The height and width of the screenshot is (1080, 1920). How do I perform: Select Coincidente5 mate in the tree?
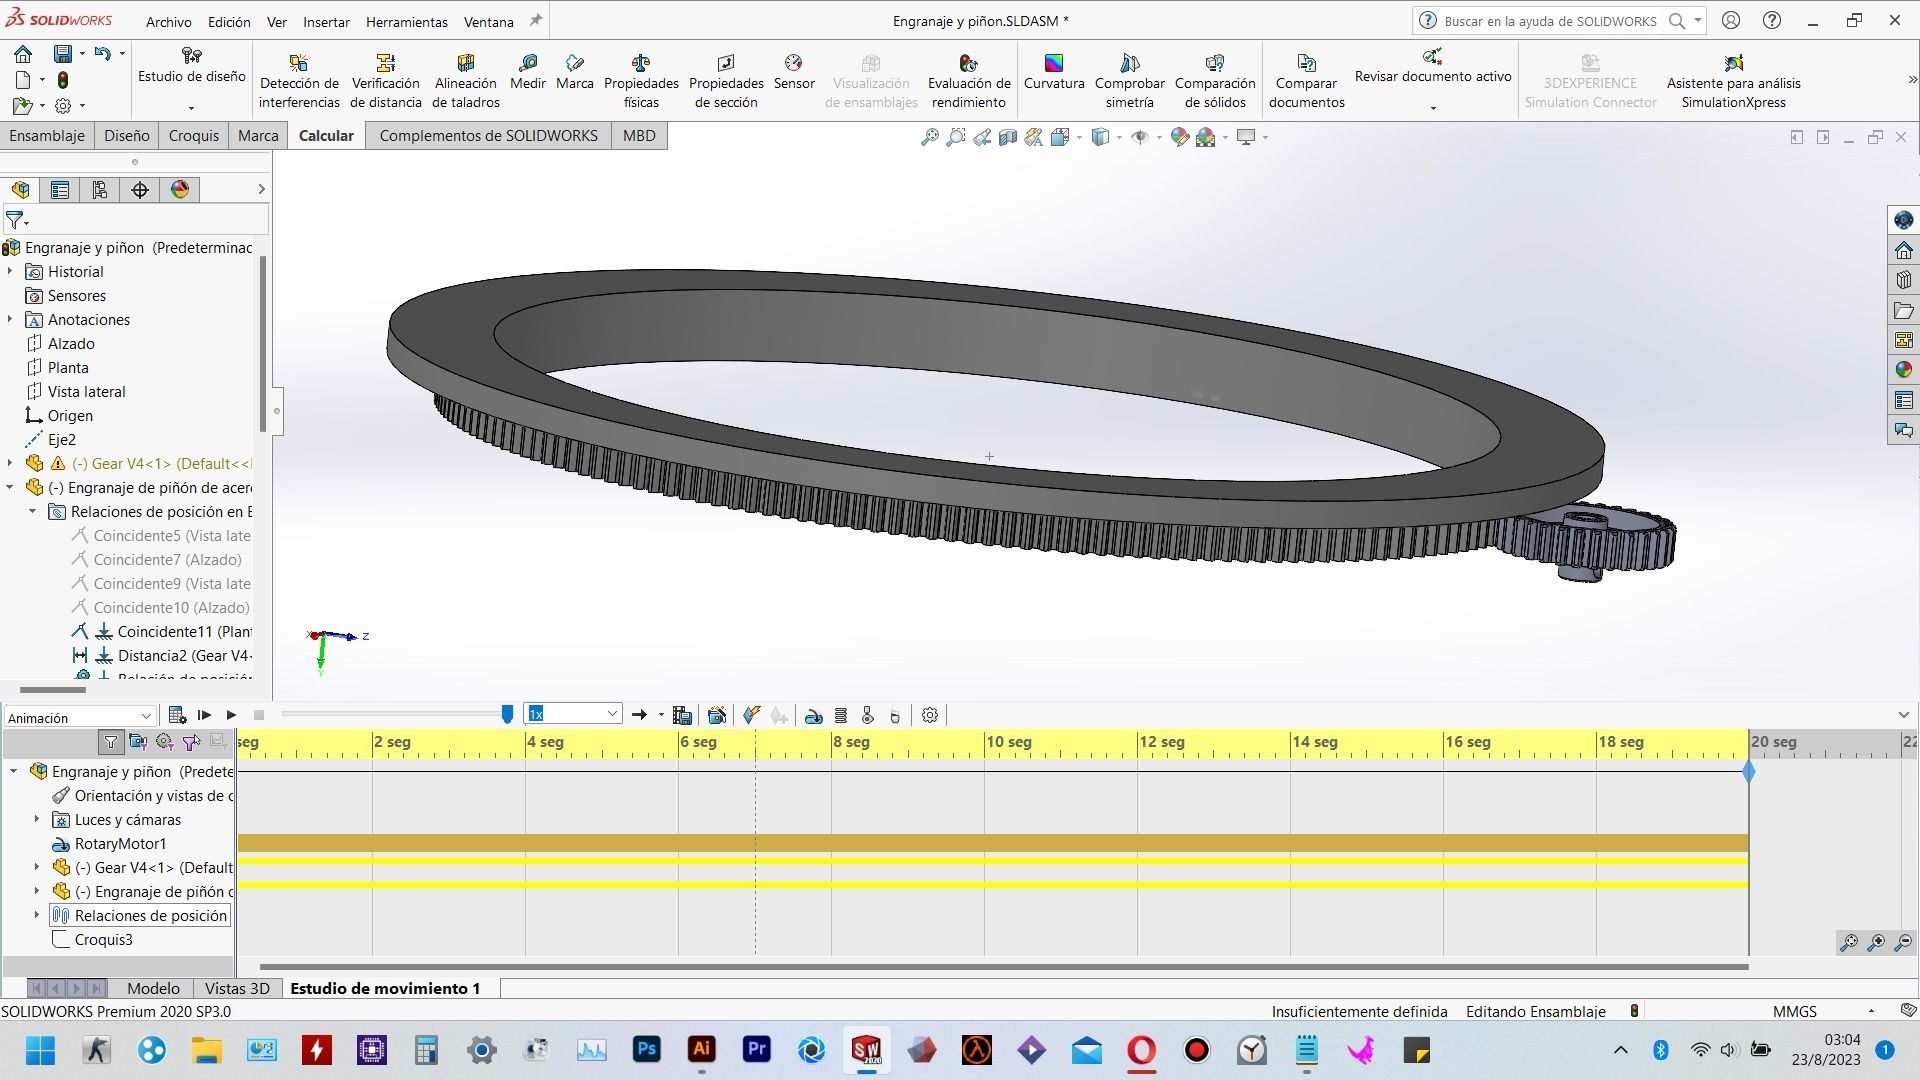[x=160, y=535]
